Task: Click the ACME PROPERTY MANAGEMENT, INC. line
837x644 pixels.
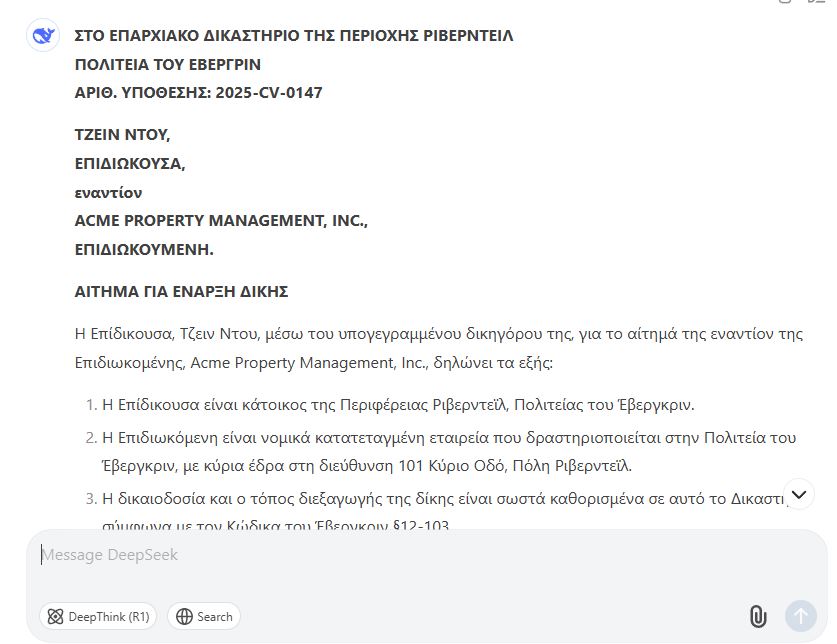Action: pos(221,220)
